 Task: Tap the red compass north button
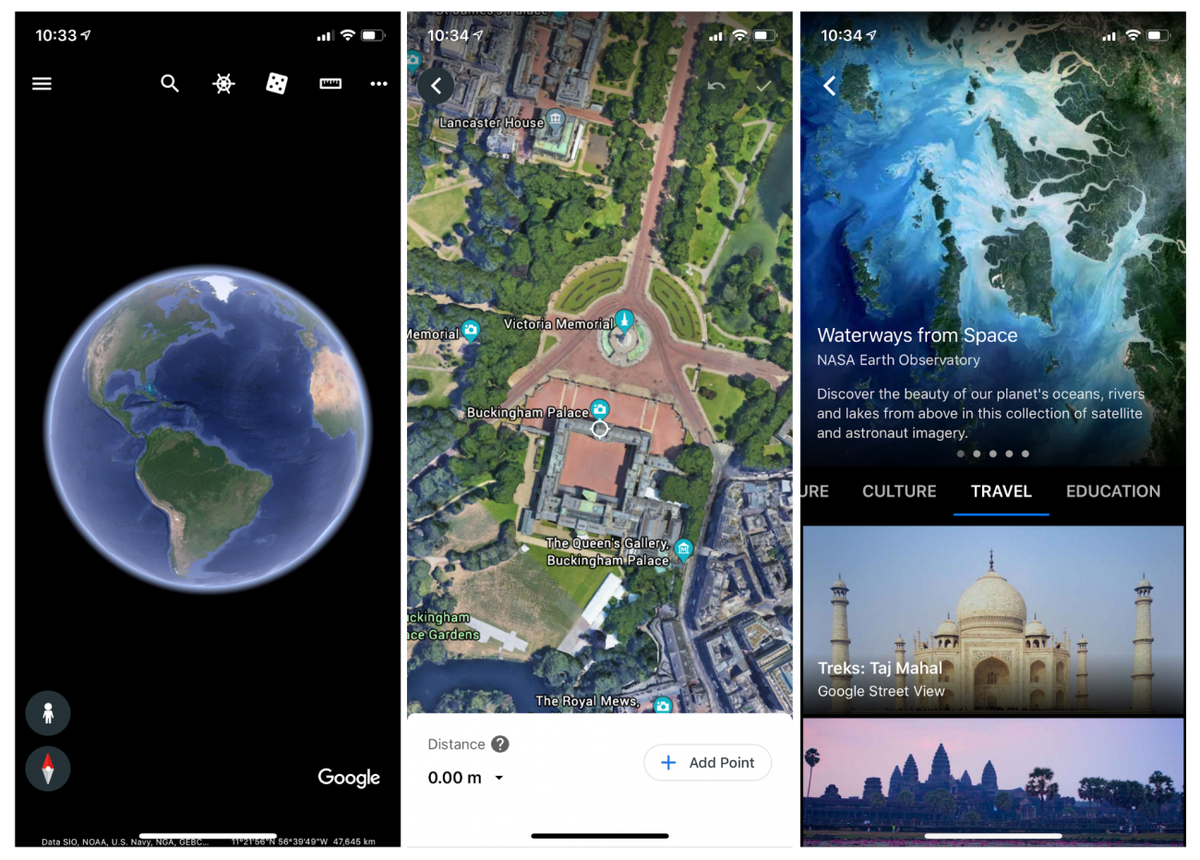tap(48, 769)
